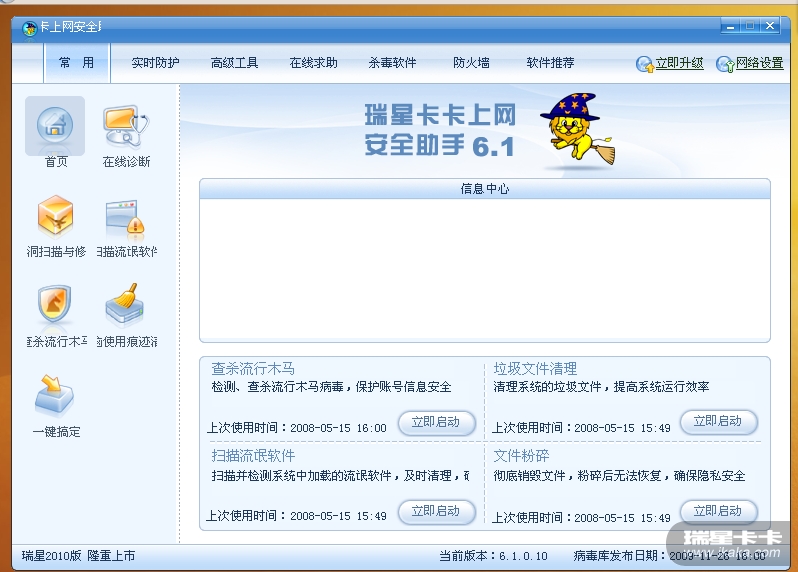Click 上次使用时间 2008-05-15 16:00 text
This screenshot has width=798, height=572.
pos(297,428)
